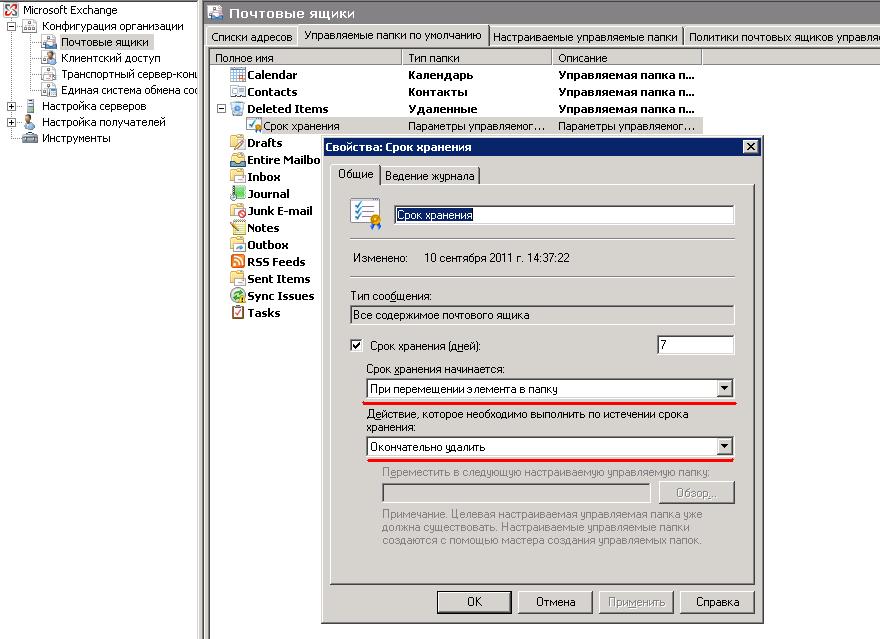Click the Инструменты toolbox icon
The height and width of the screenshot is (639, 880).
[30, 138]
